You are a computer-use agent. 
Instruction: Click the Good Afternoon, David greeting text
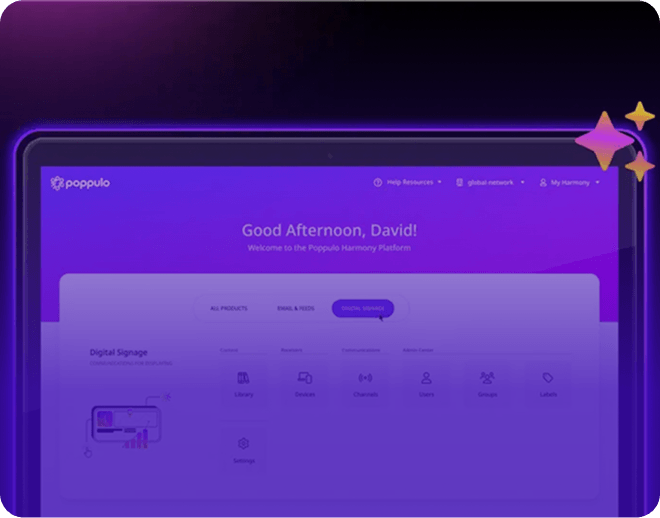click(329, 231)
